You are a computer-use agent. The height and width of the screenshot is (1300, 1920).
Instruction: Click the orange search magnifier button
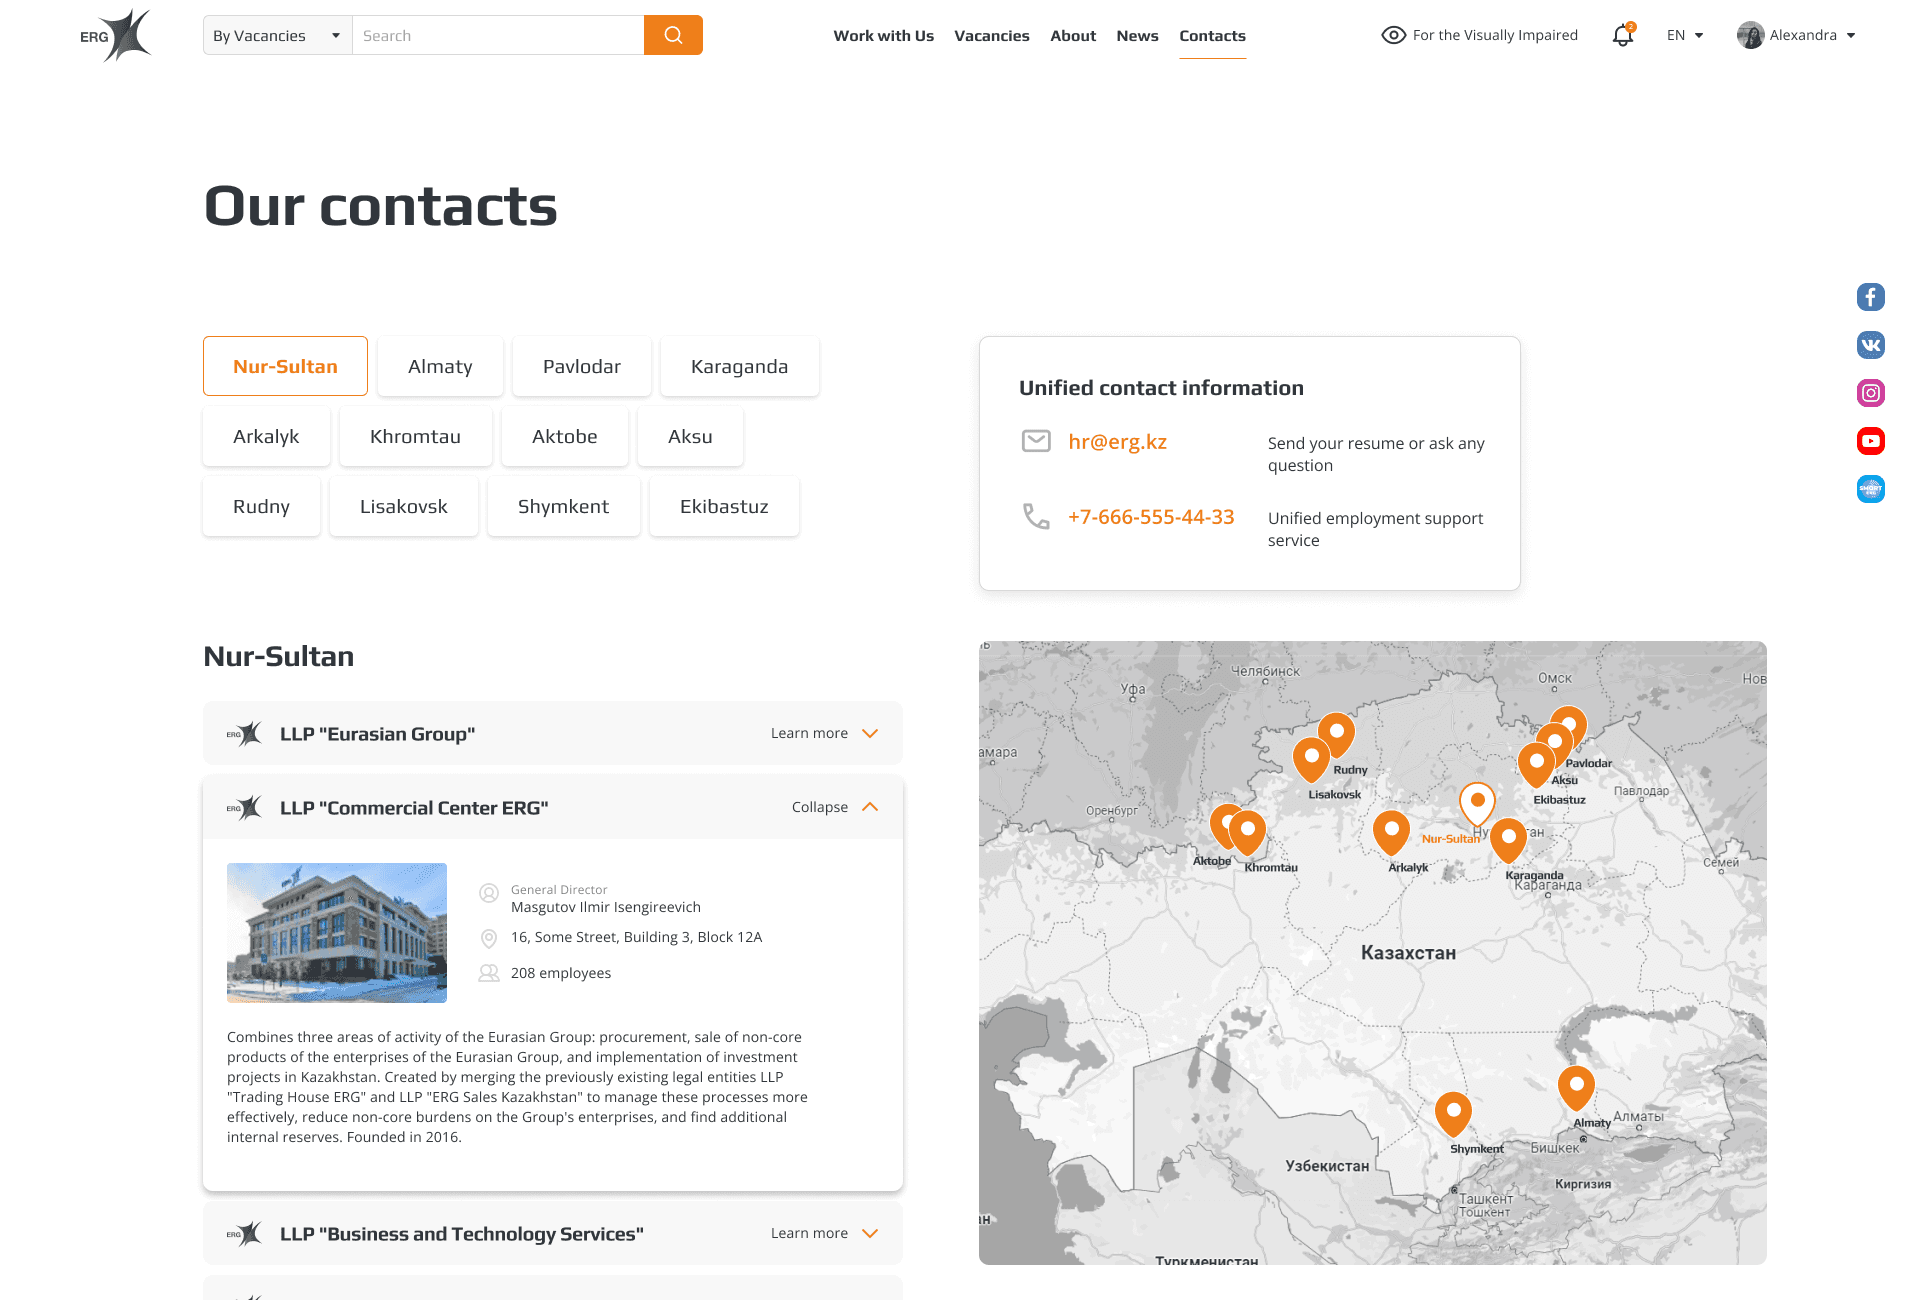[673, 35]
